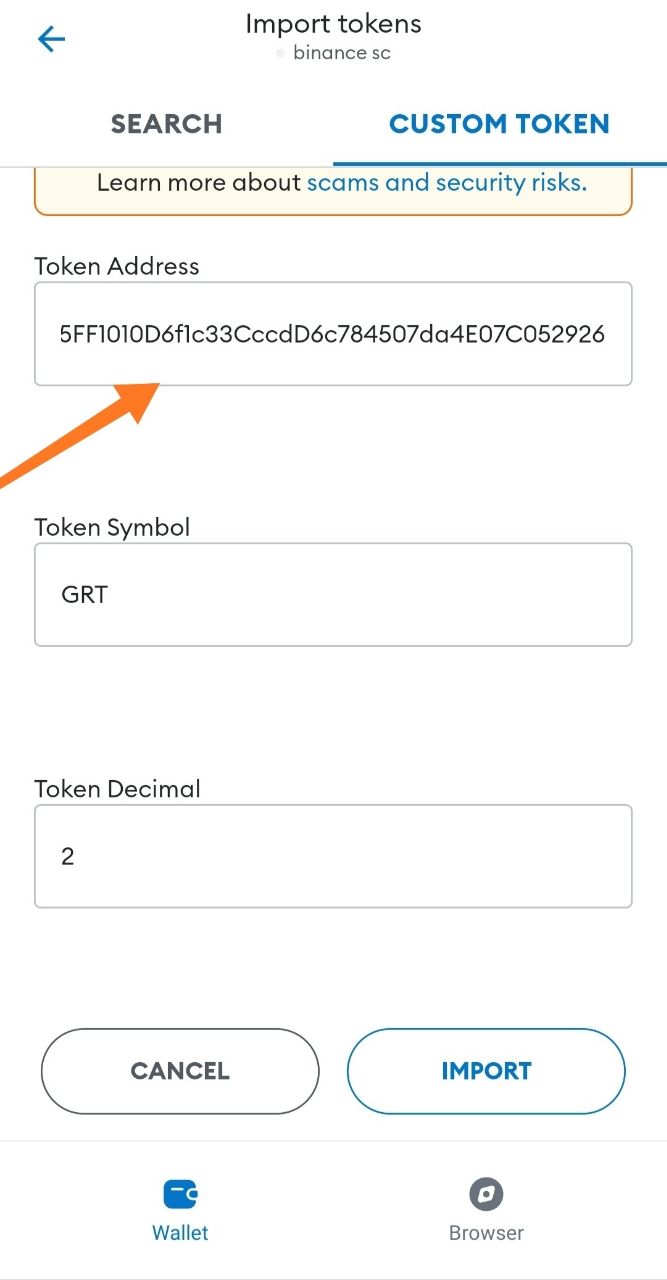
Task: Click the Token Address label text
Action: click(x=117, y=266)
